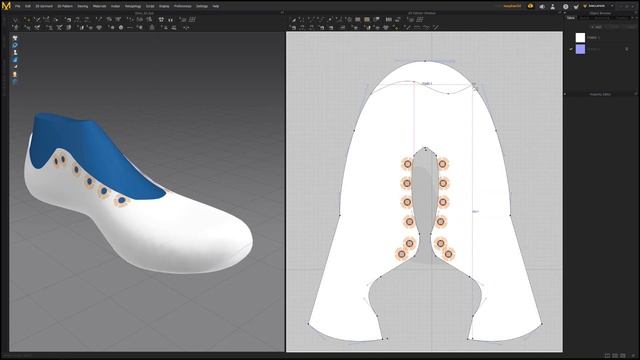The width and height of the screenshot is (640, 360).
Task: Open the Sewing menu
Action: (x=82, y=6)
